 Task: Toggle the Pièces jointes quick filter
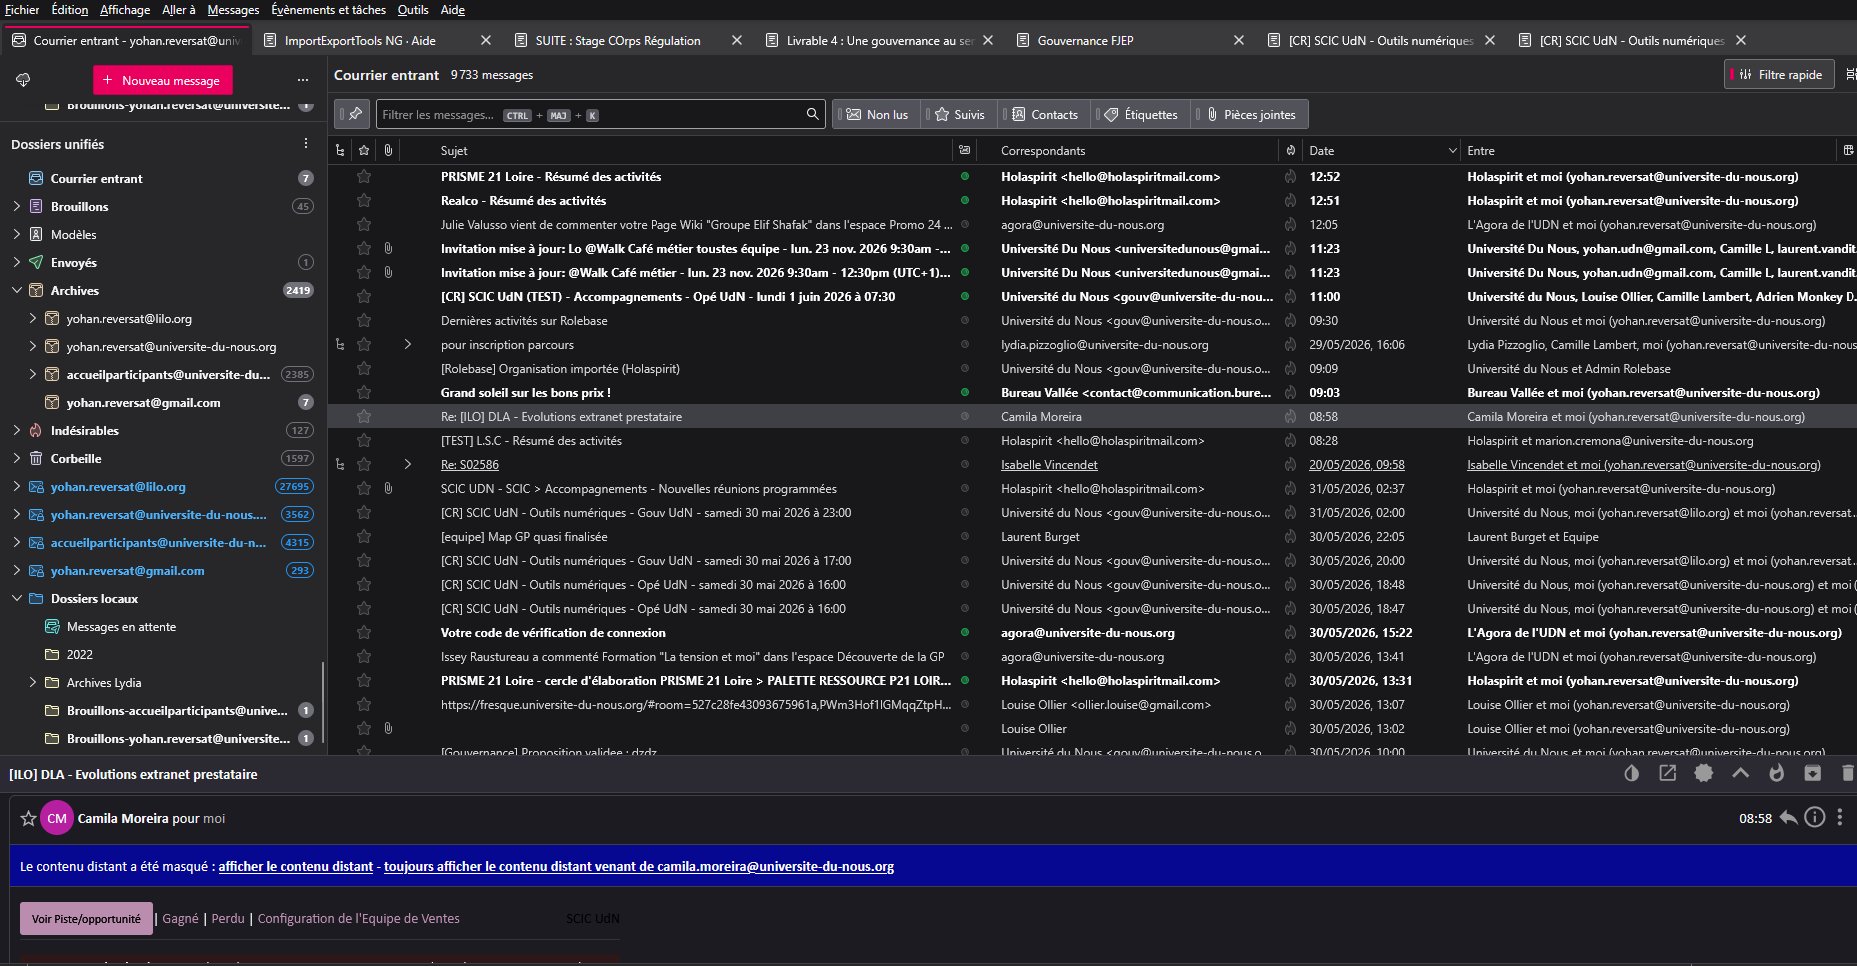tap(1250, 114)
